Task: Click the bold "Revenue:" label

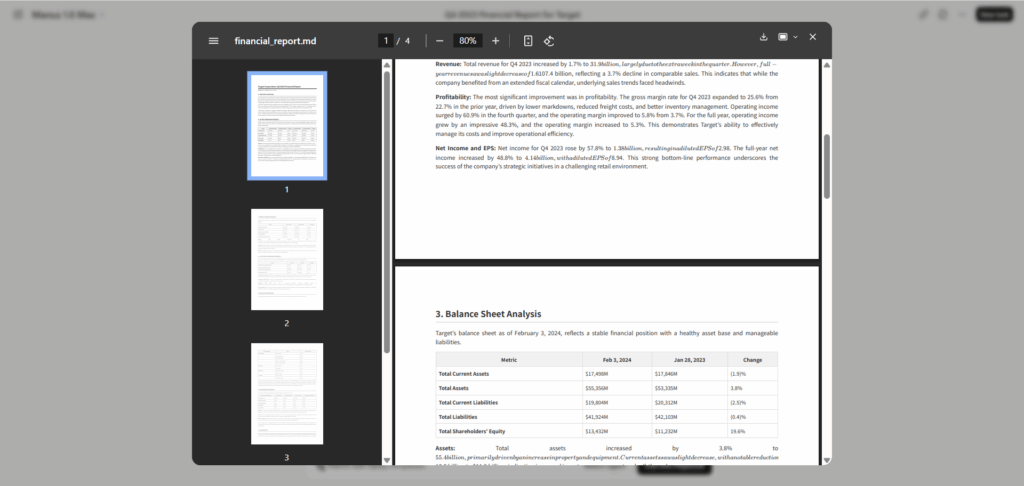Action: click(x=448, y=64)
